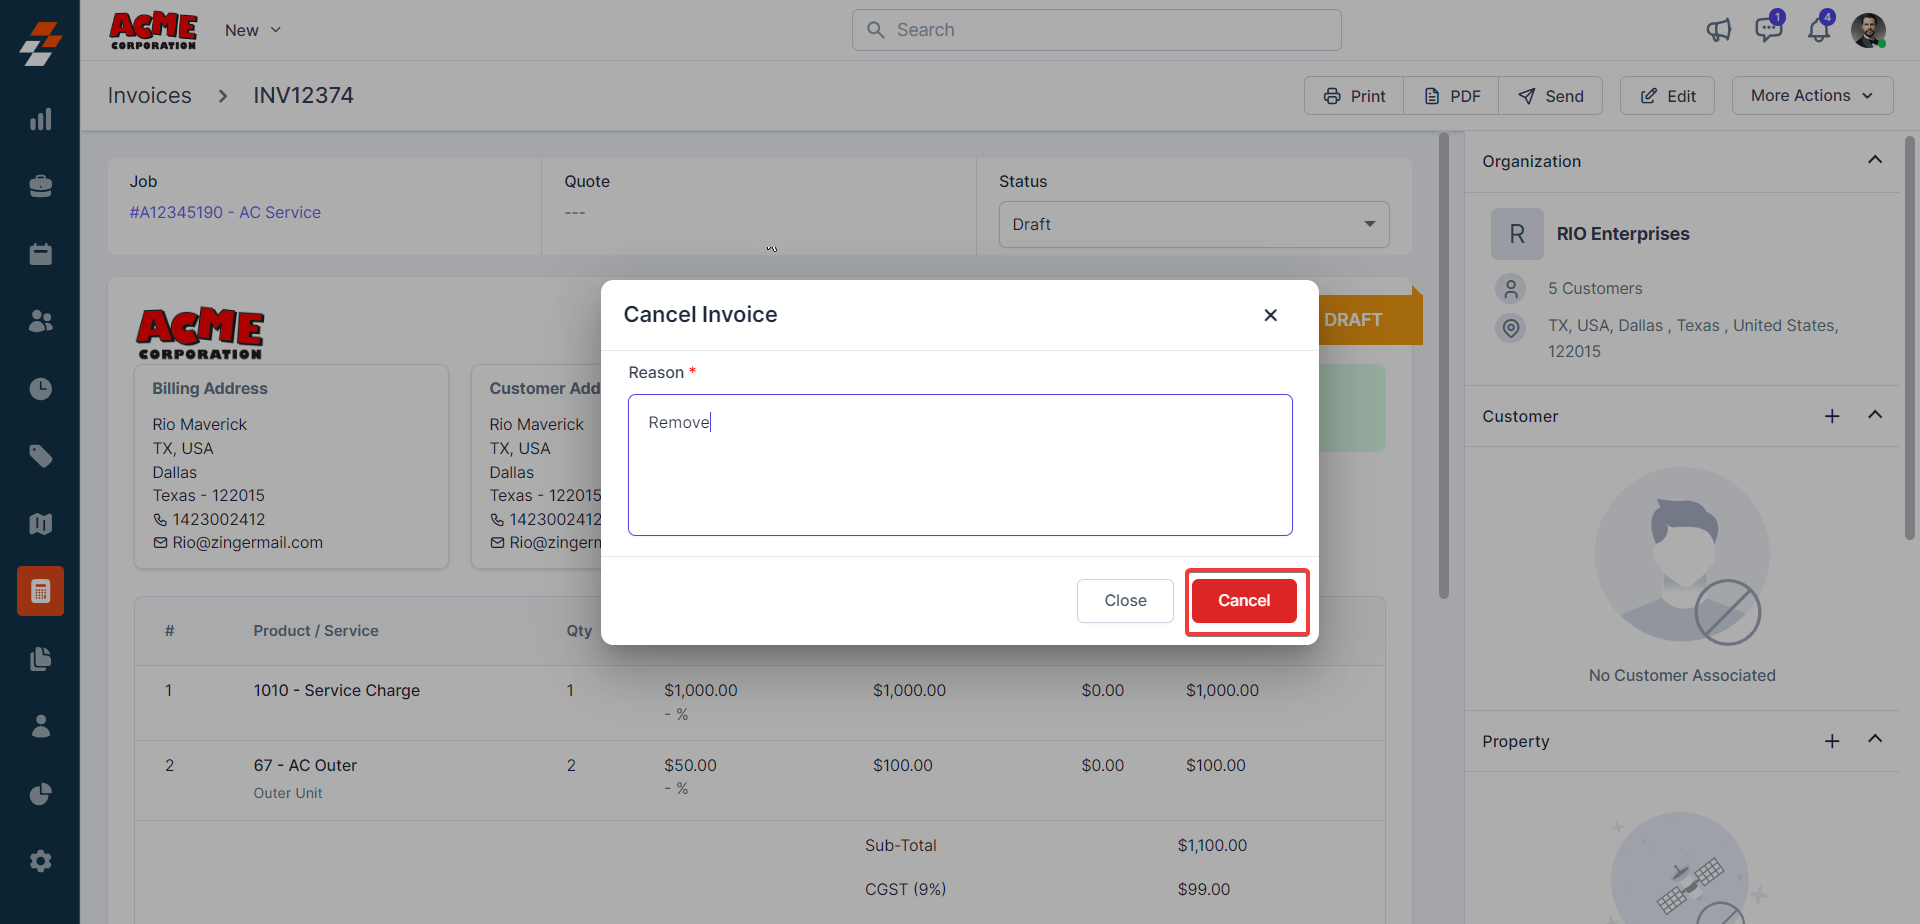Open the #A12345190 - AC Service job link
The height and width of the screenshot is (924, 1920).
(x=225, y=212)
